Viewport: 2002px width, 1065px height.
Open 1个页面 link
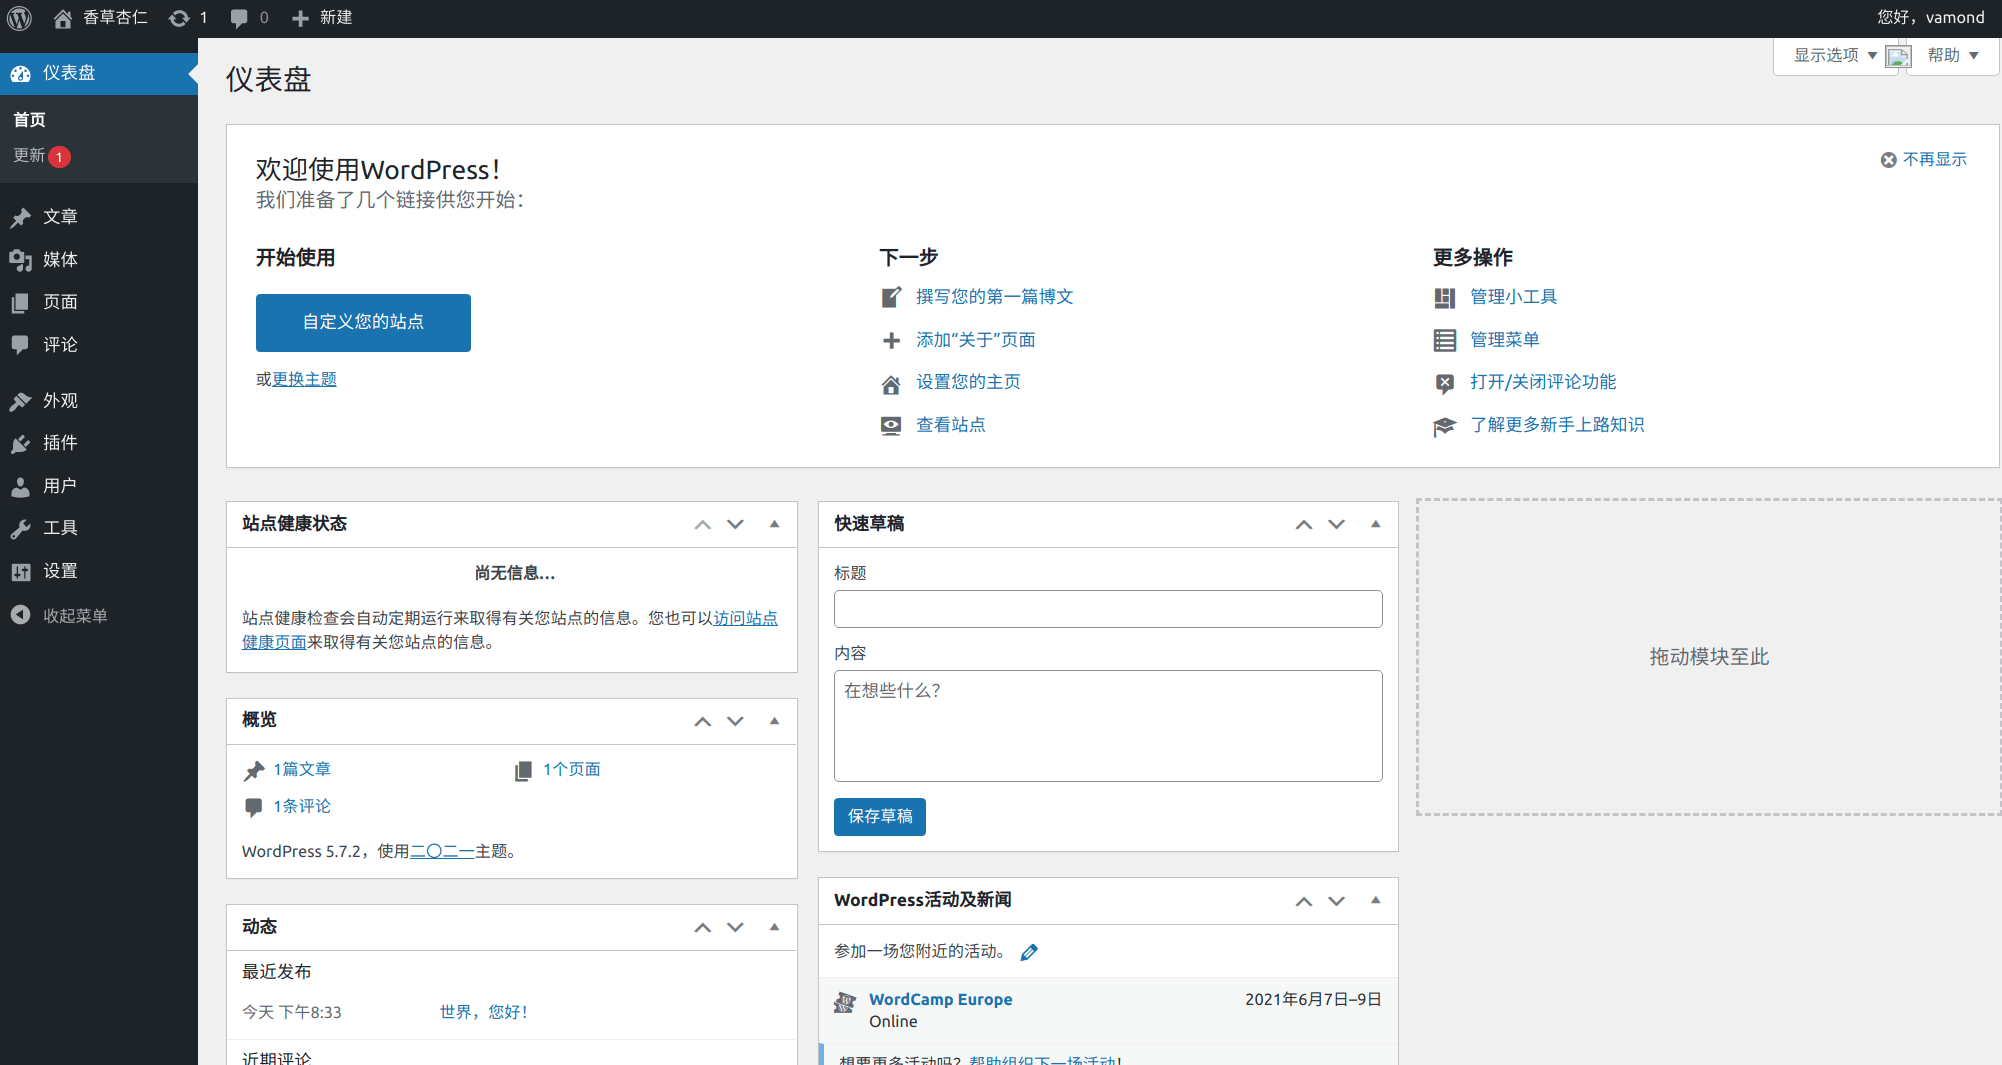571,770
